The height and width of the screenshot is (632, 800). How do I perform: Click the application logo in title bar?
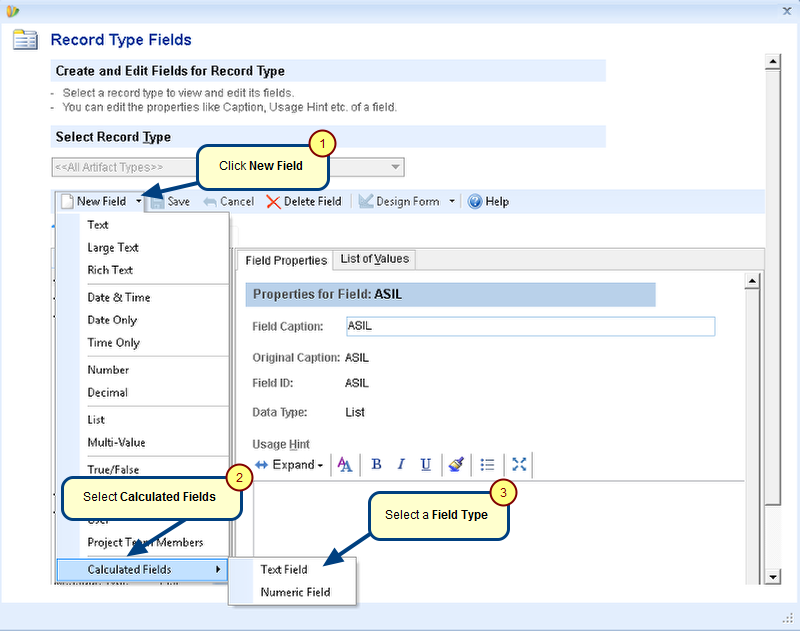coord(13,11)
